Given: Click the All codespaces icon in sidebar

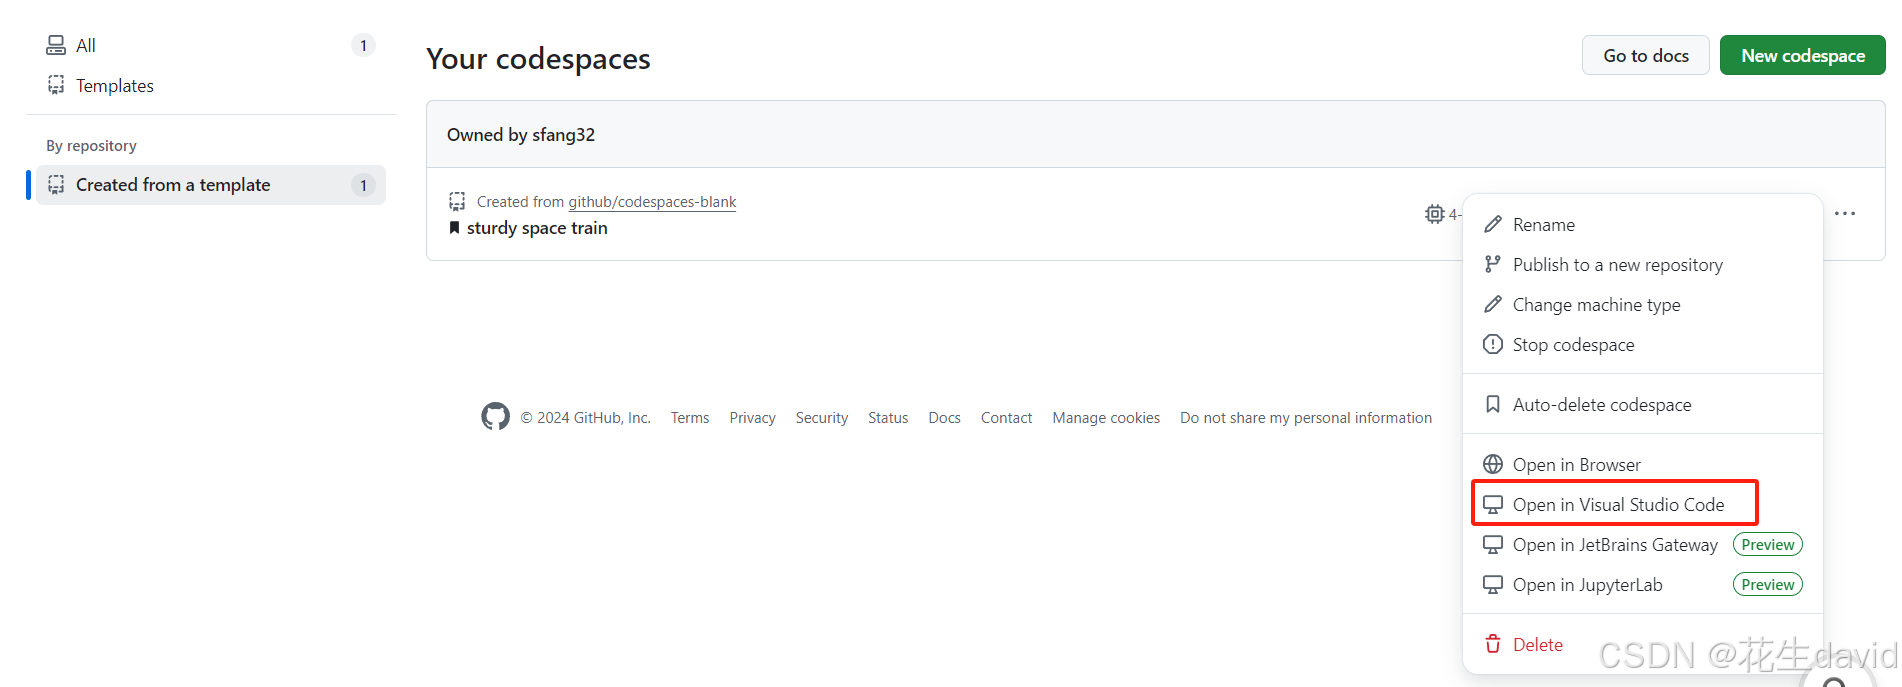Looking at the screenshot, I should click(56, 45).
